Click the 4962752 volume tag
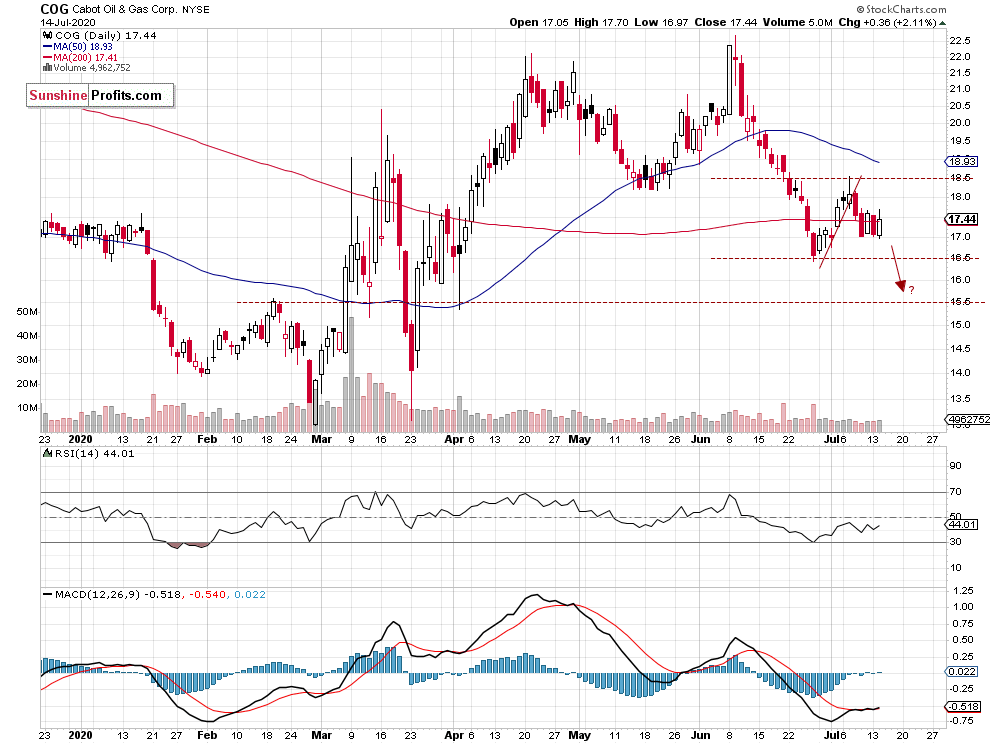This screenshot has width=990, height=744. click(x=967, y=419)
